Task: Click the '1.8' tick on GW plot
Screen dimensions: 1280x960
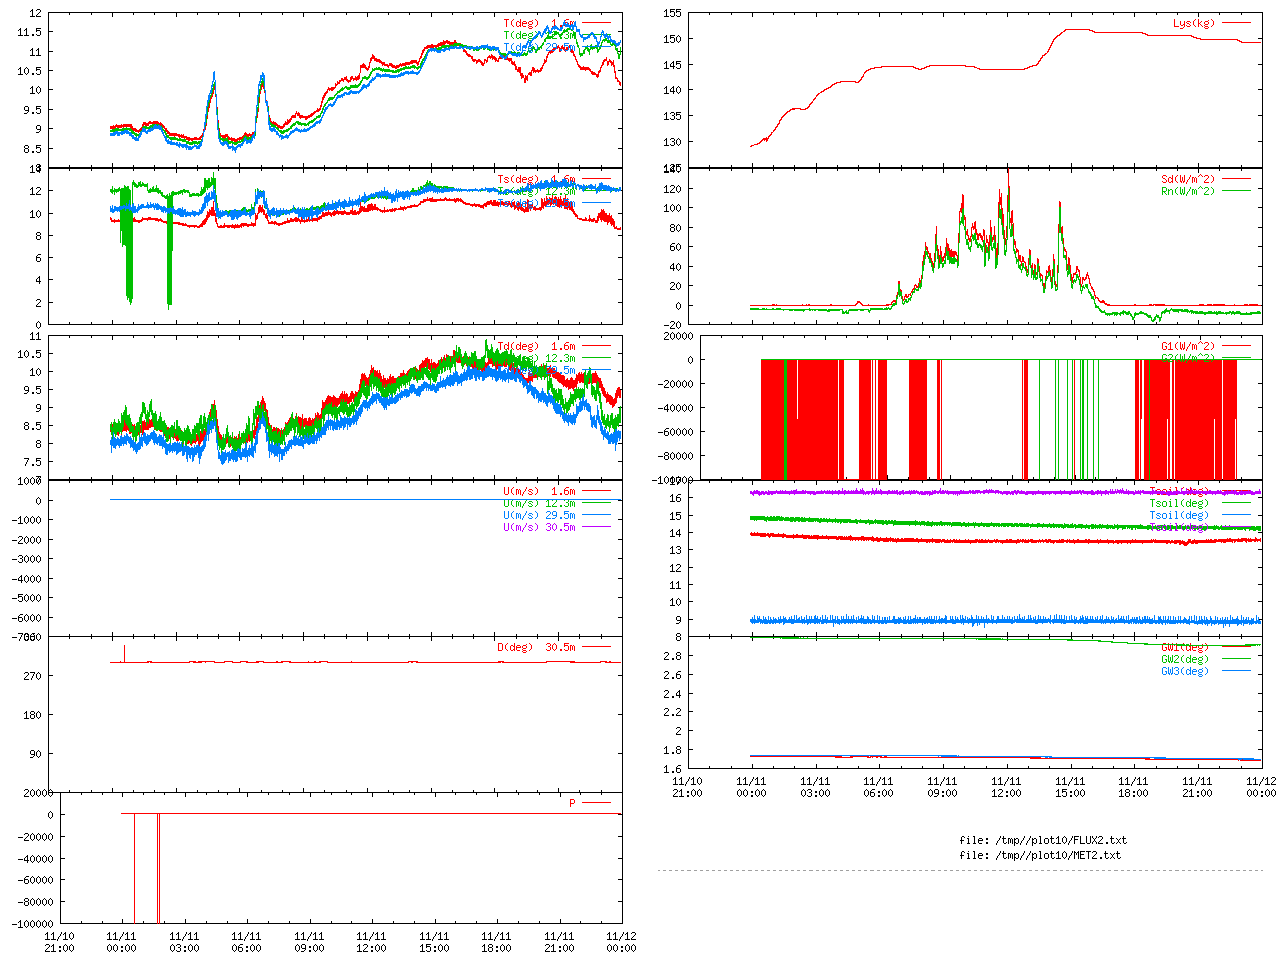Action: [x=672, y=750]
